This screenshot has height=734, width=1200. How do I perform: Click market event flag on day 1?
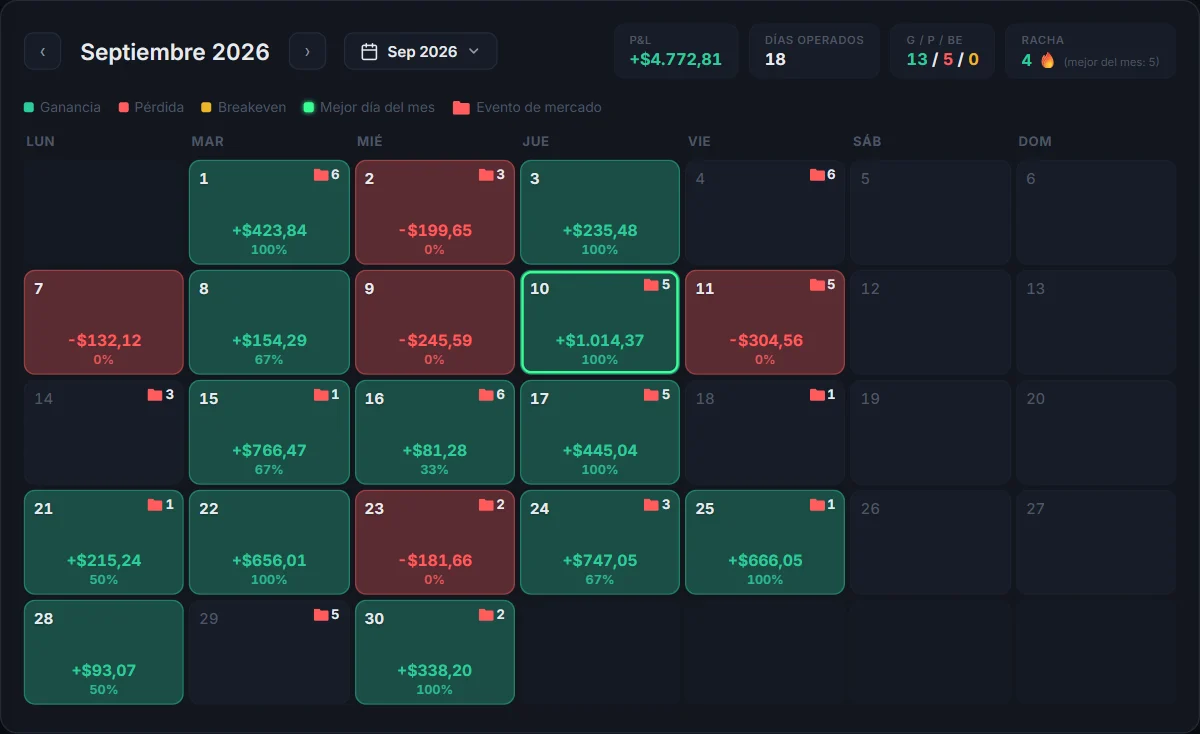(x=321, y=175)
